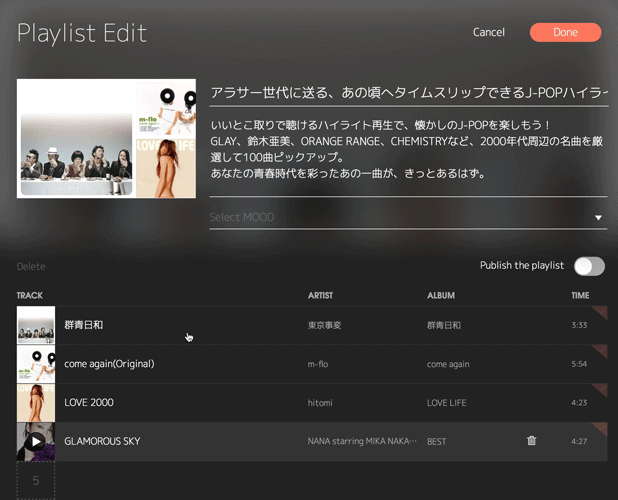
Task: Edit the playlist title field
Action: coord(408,93)
